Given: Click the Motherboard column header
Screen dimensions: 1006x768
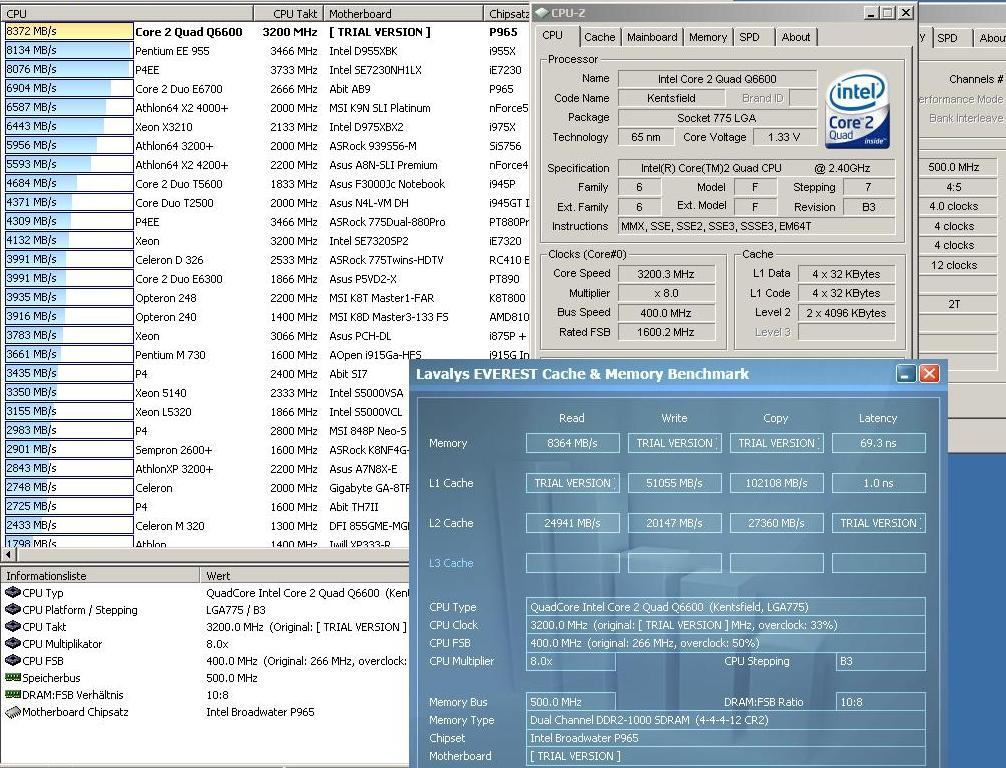Looking at the screenshot, I should pos(404,13).
